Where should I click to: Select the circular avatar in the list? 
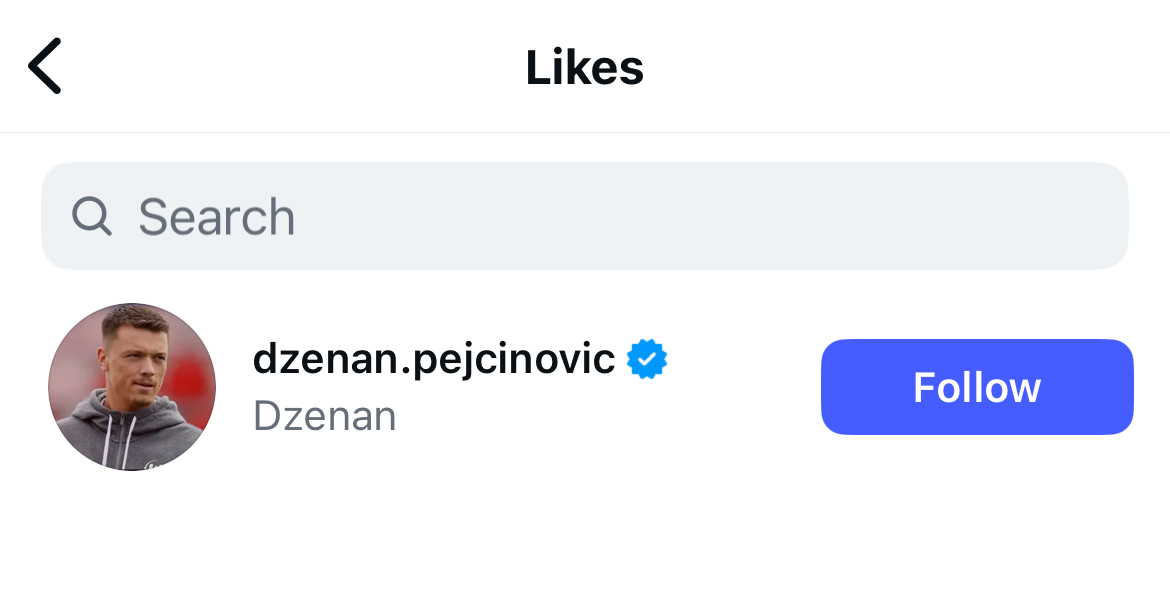pos(132,387)
